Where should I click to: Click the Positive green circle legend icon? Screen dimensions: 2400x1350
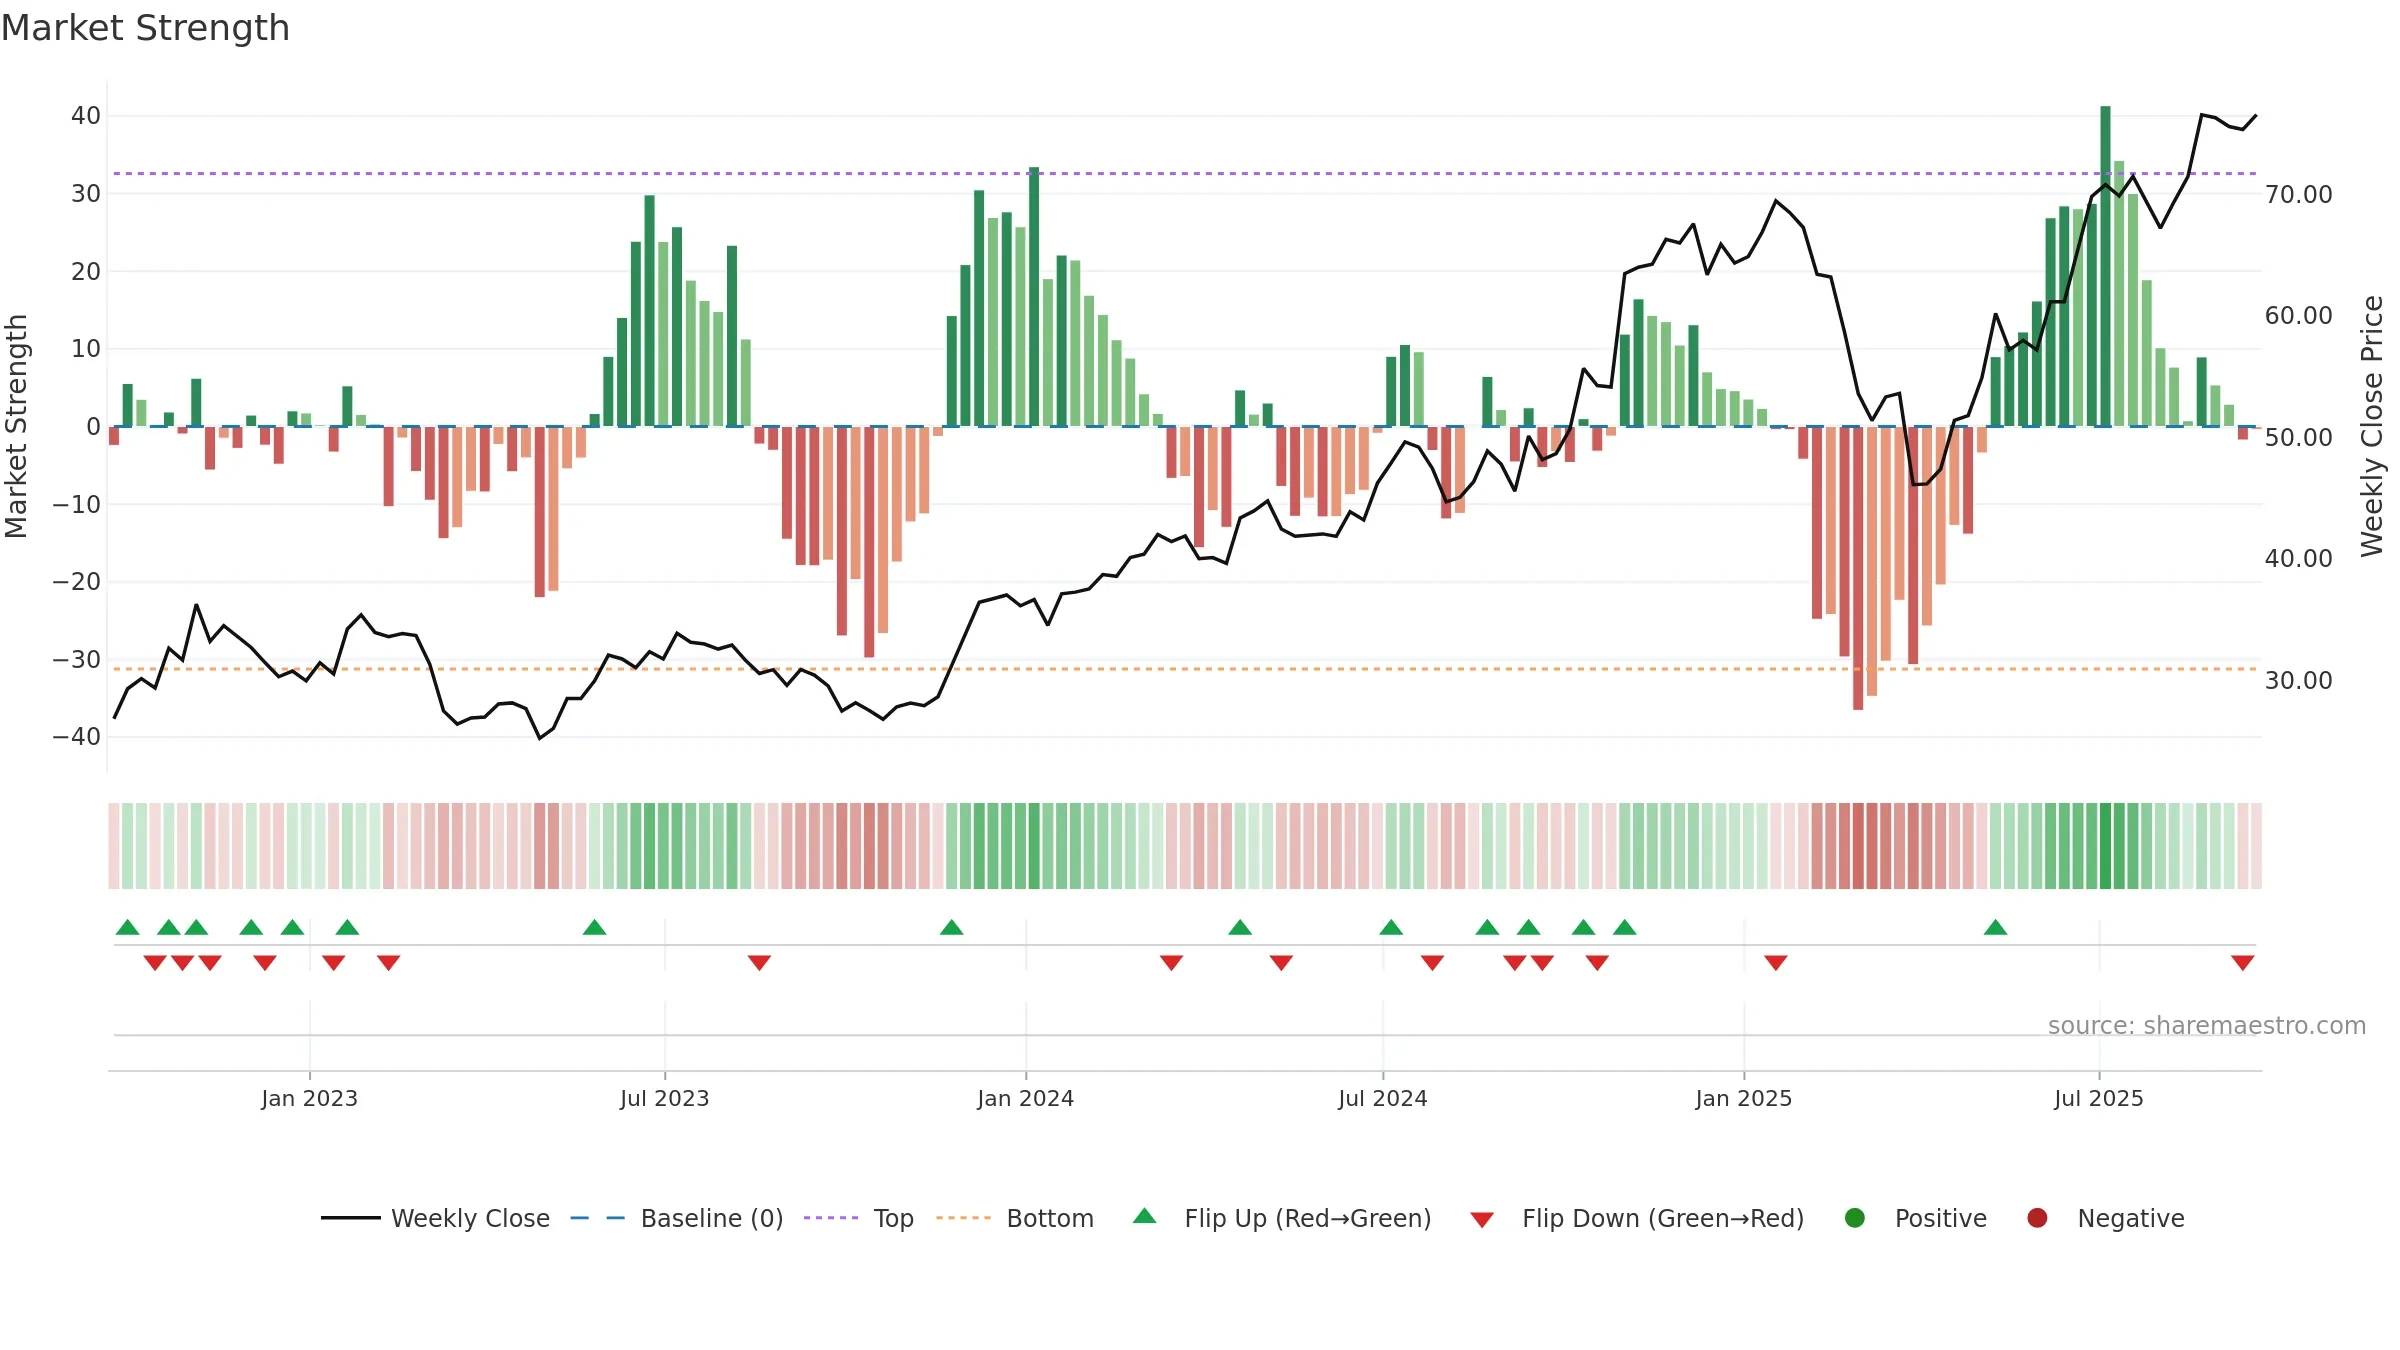1855,1218
